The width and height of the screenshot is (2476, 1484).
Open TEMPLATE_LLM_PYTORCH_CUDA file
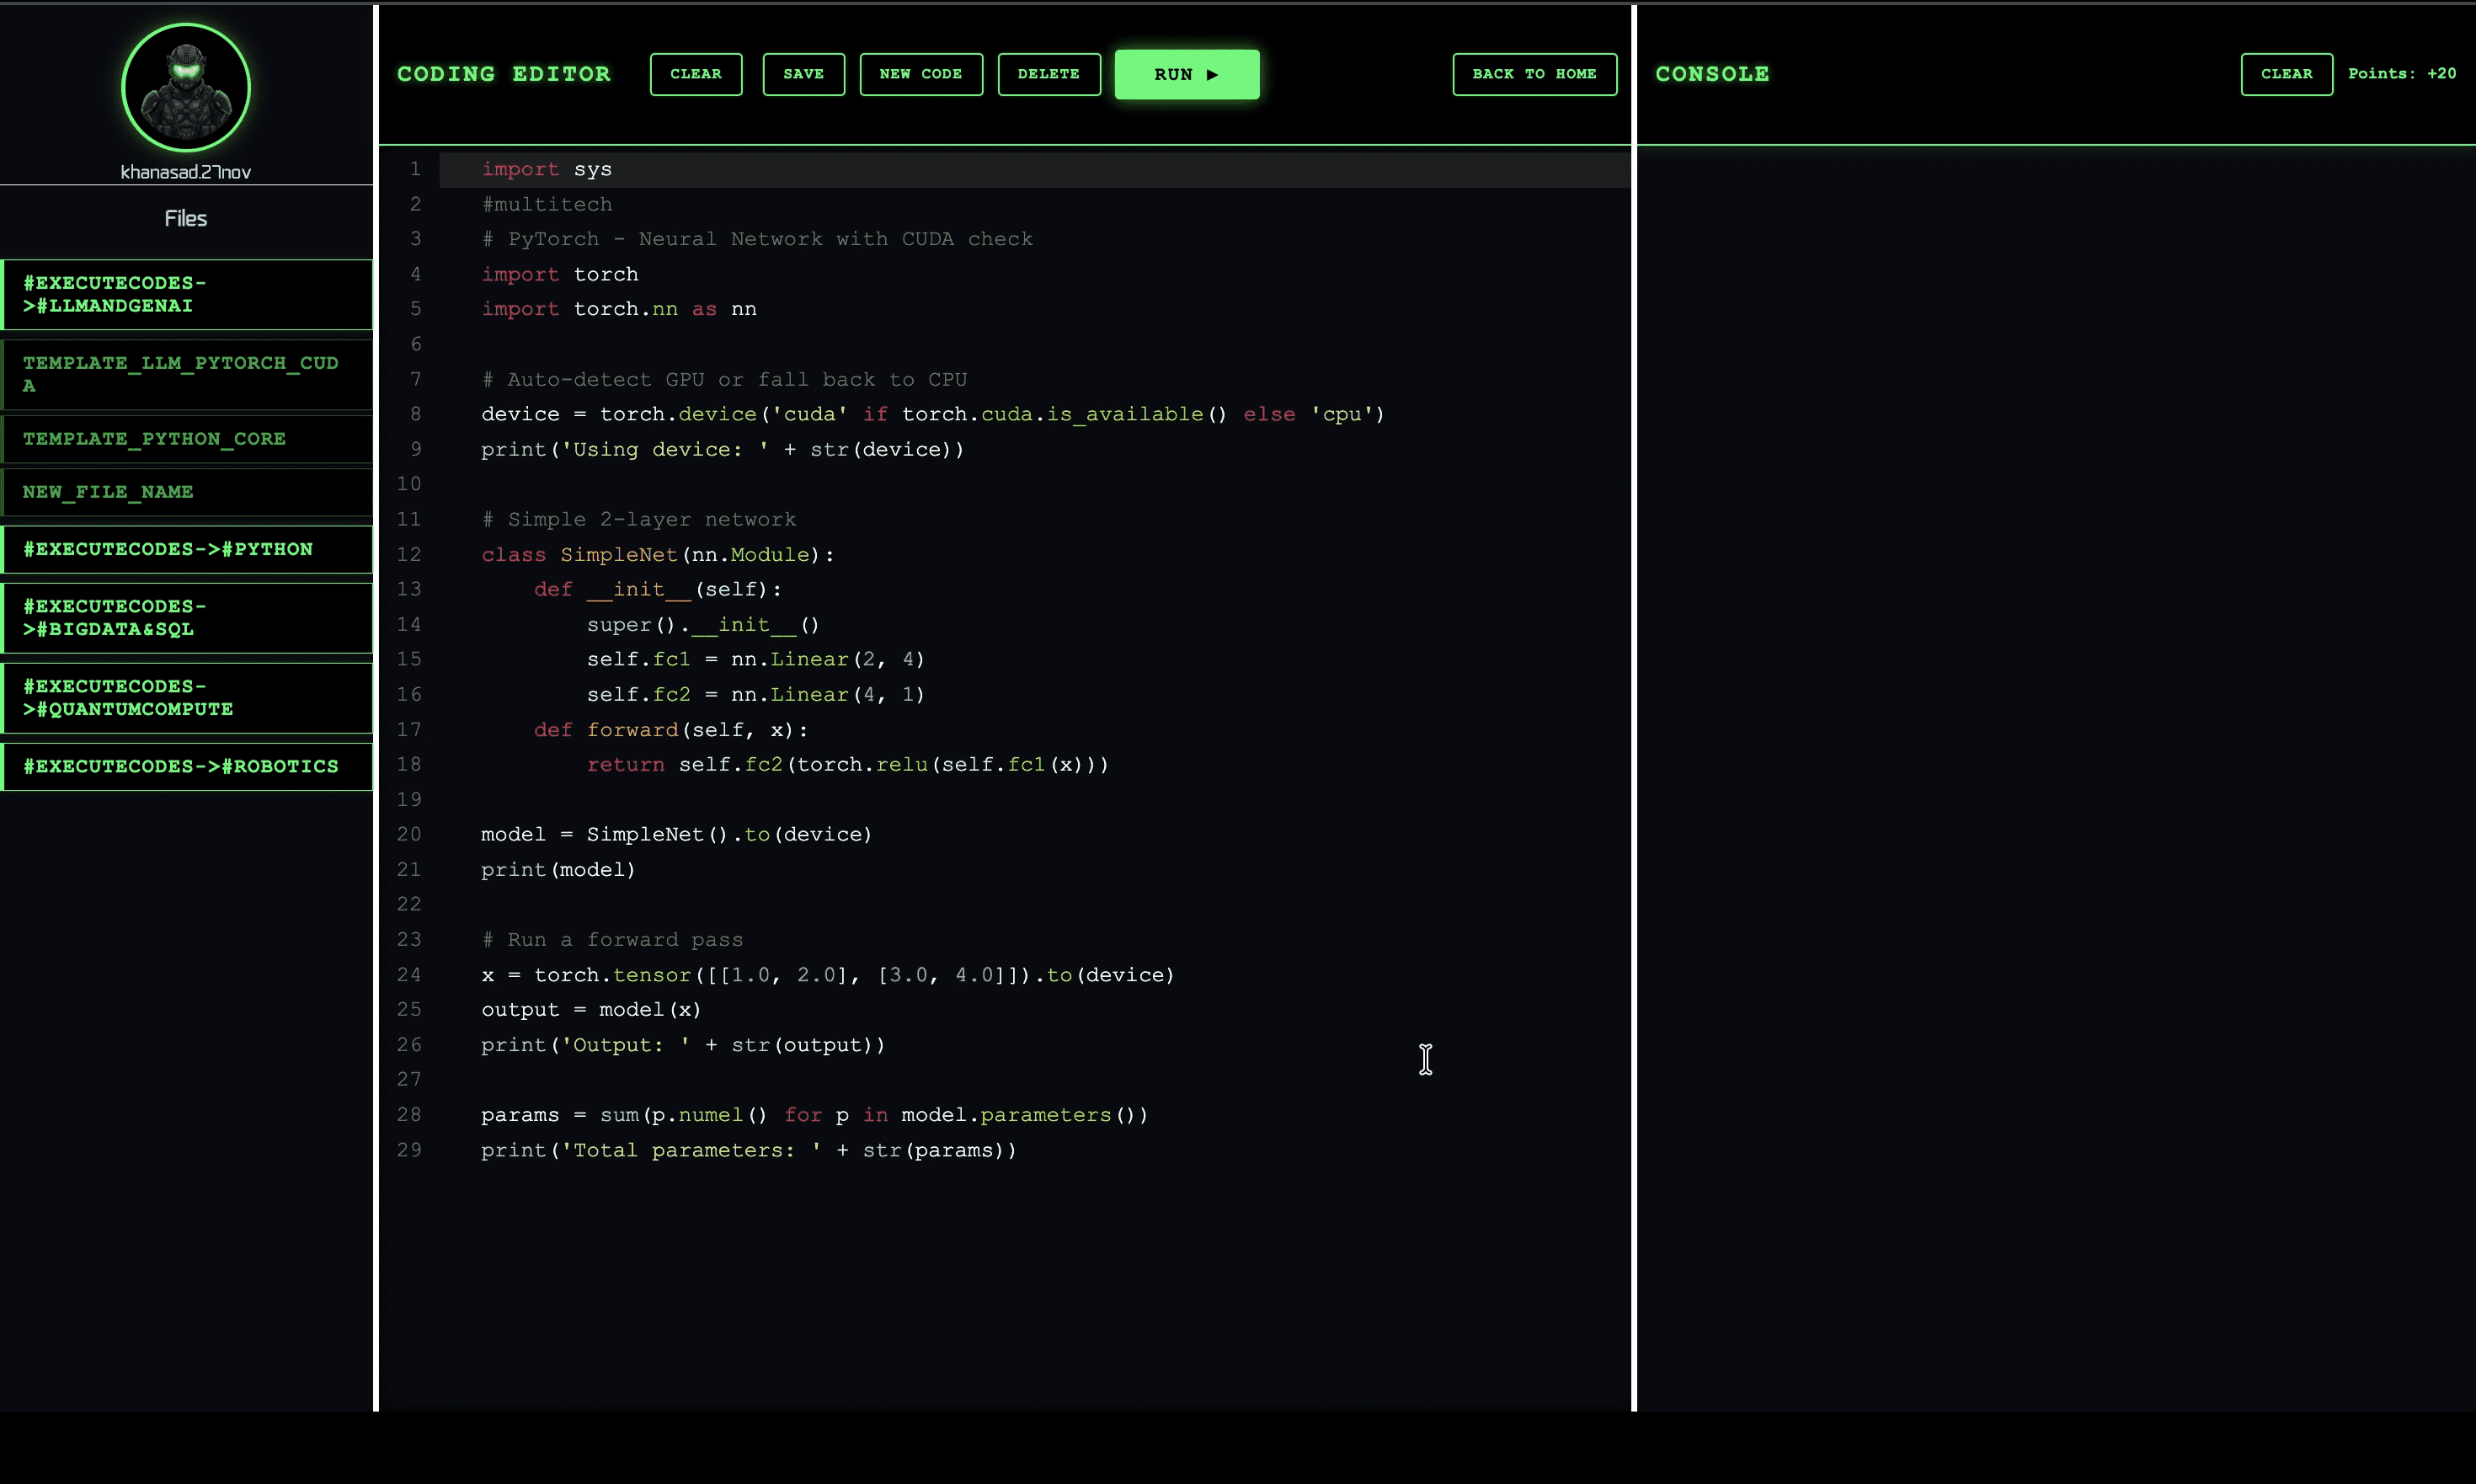coord(187,374)
